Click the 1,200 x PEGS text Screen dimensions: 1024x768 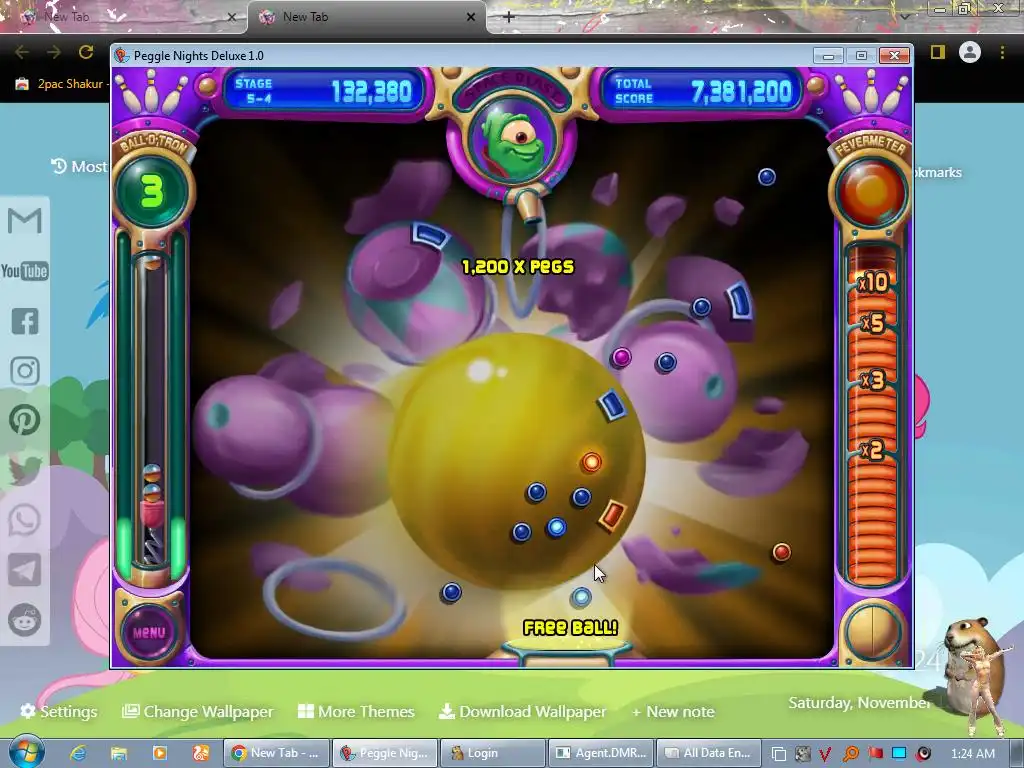pos(518,266)
